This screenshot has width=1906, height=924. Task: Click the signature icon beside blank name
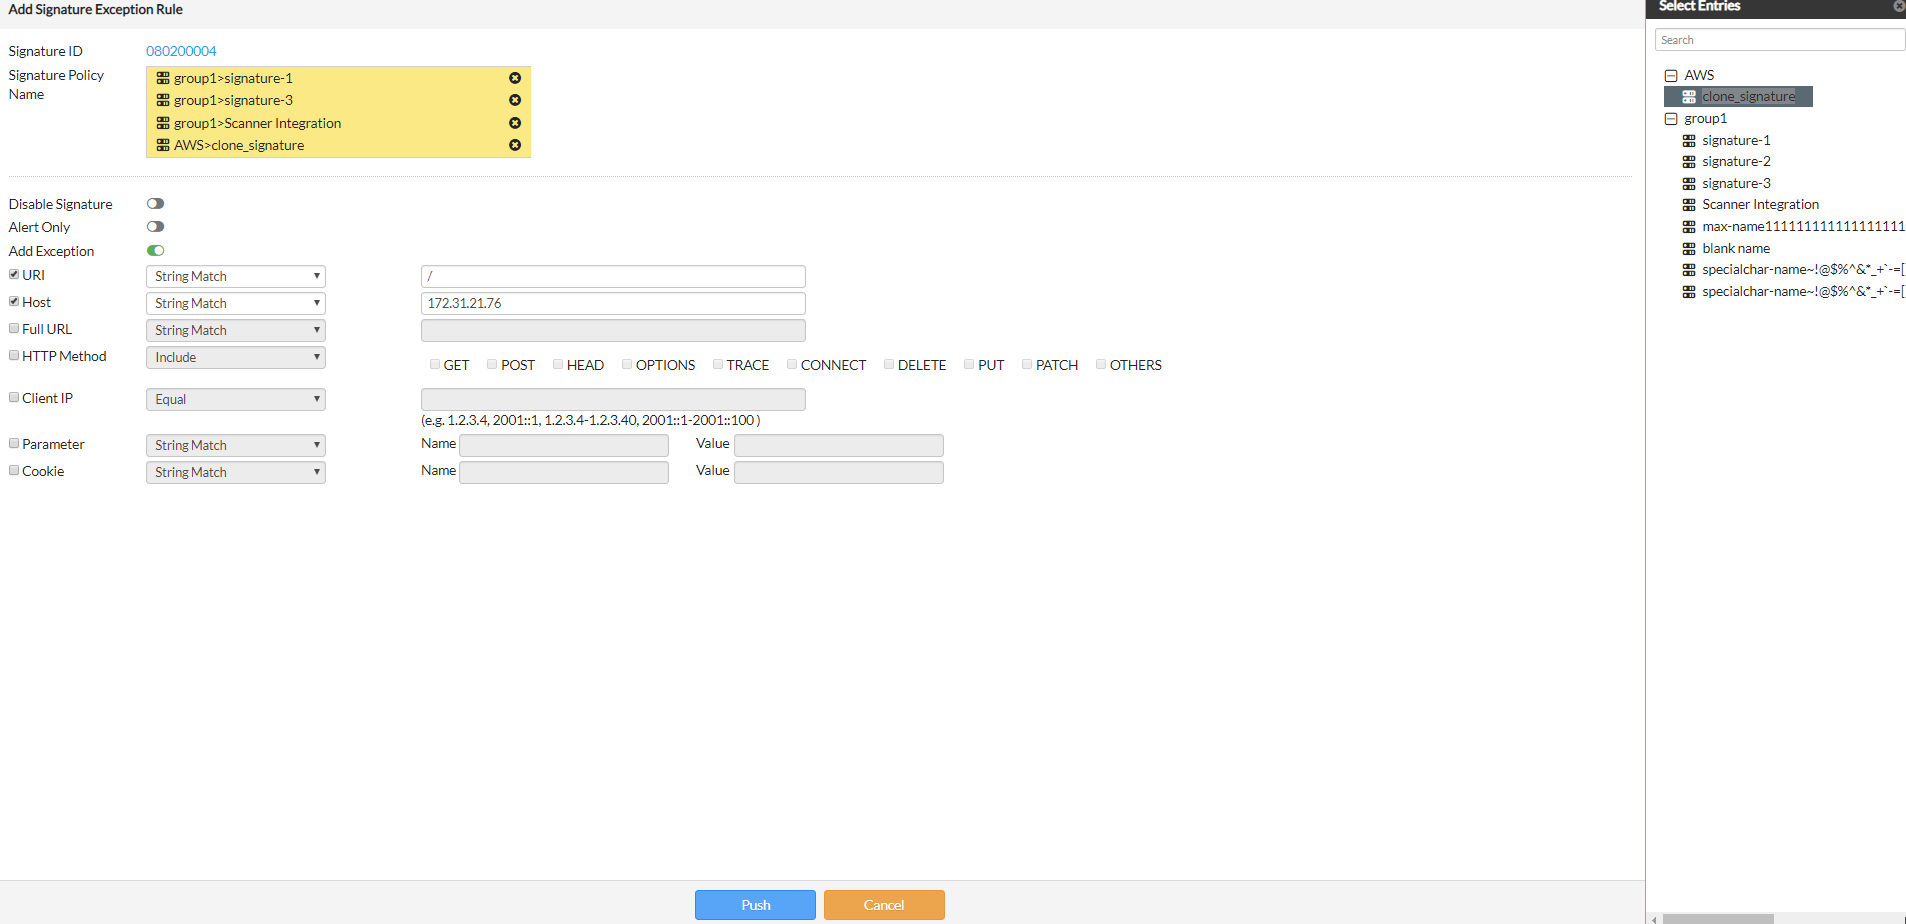click(x=1688, y=248)
